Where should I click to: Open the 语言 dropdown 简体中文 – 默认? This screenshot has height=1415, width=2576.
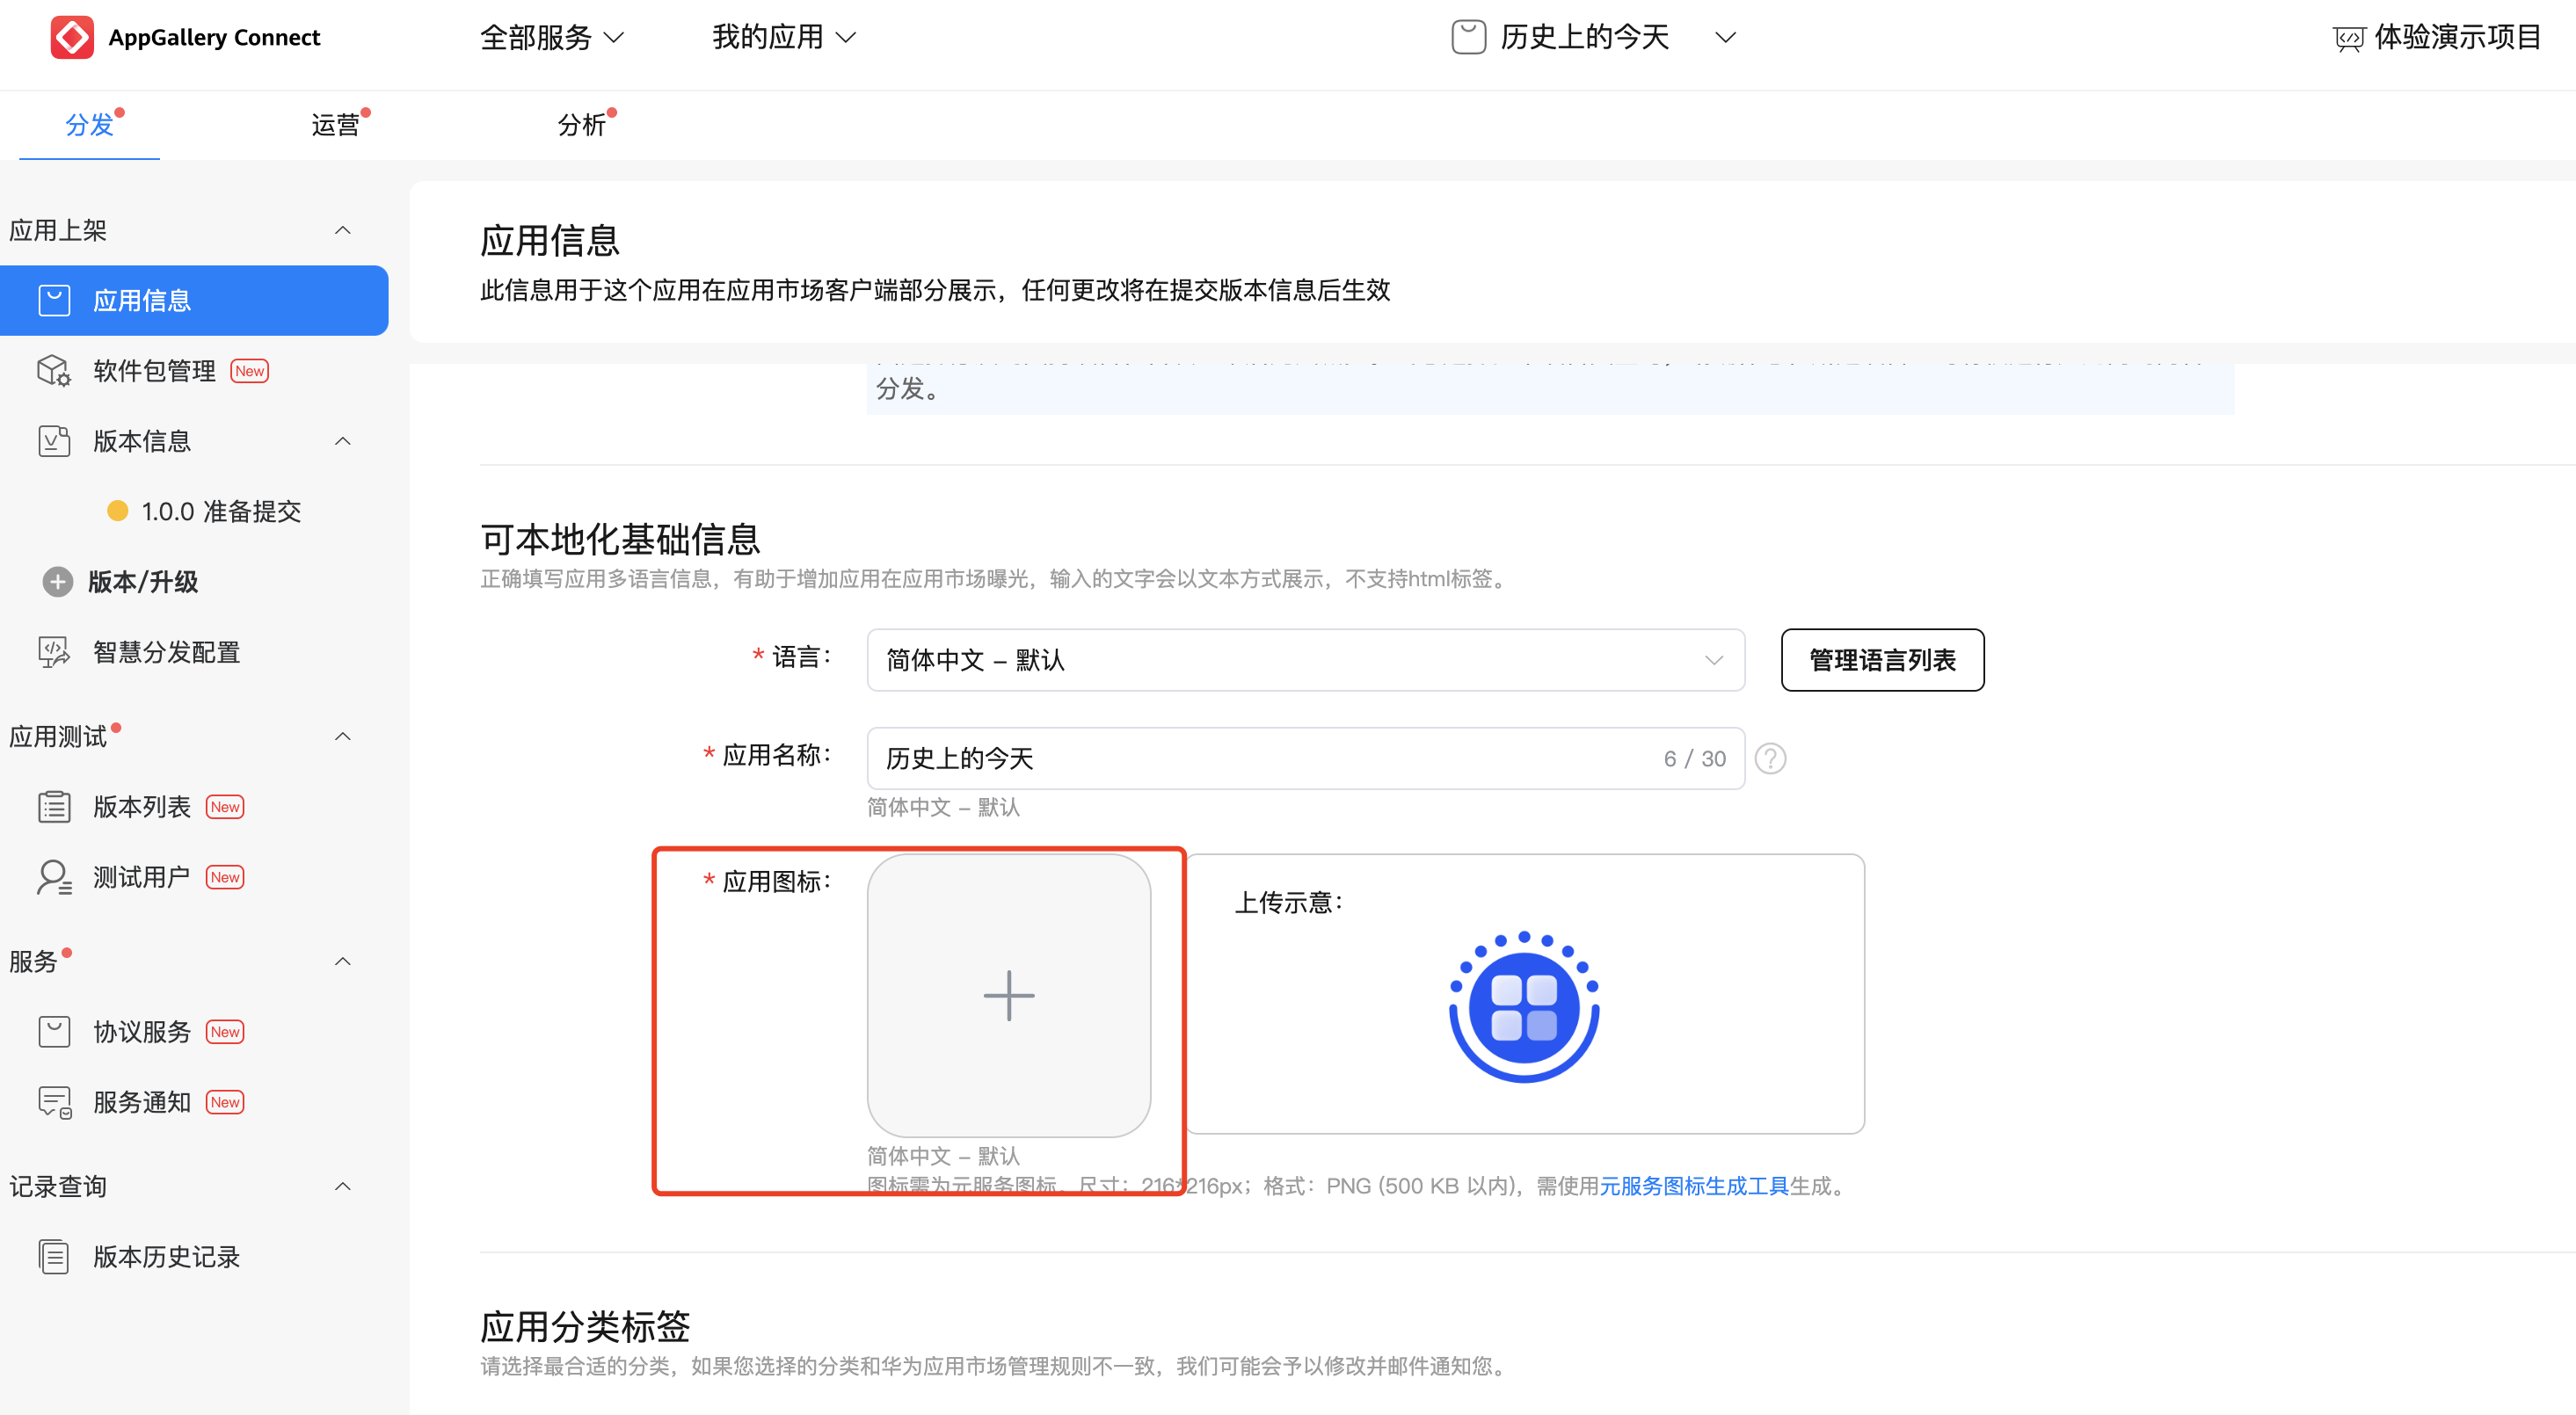pos(1304,660)
